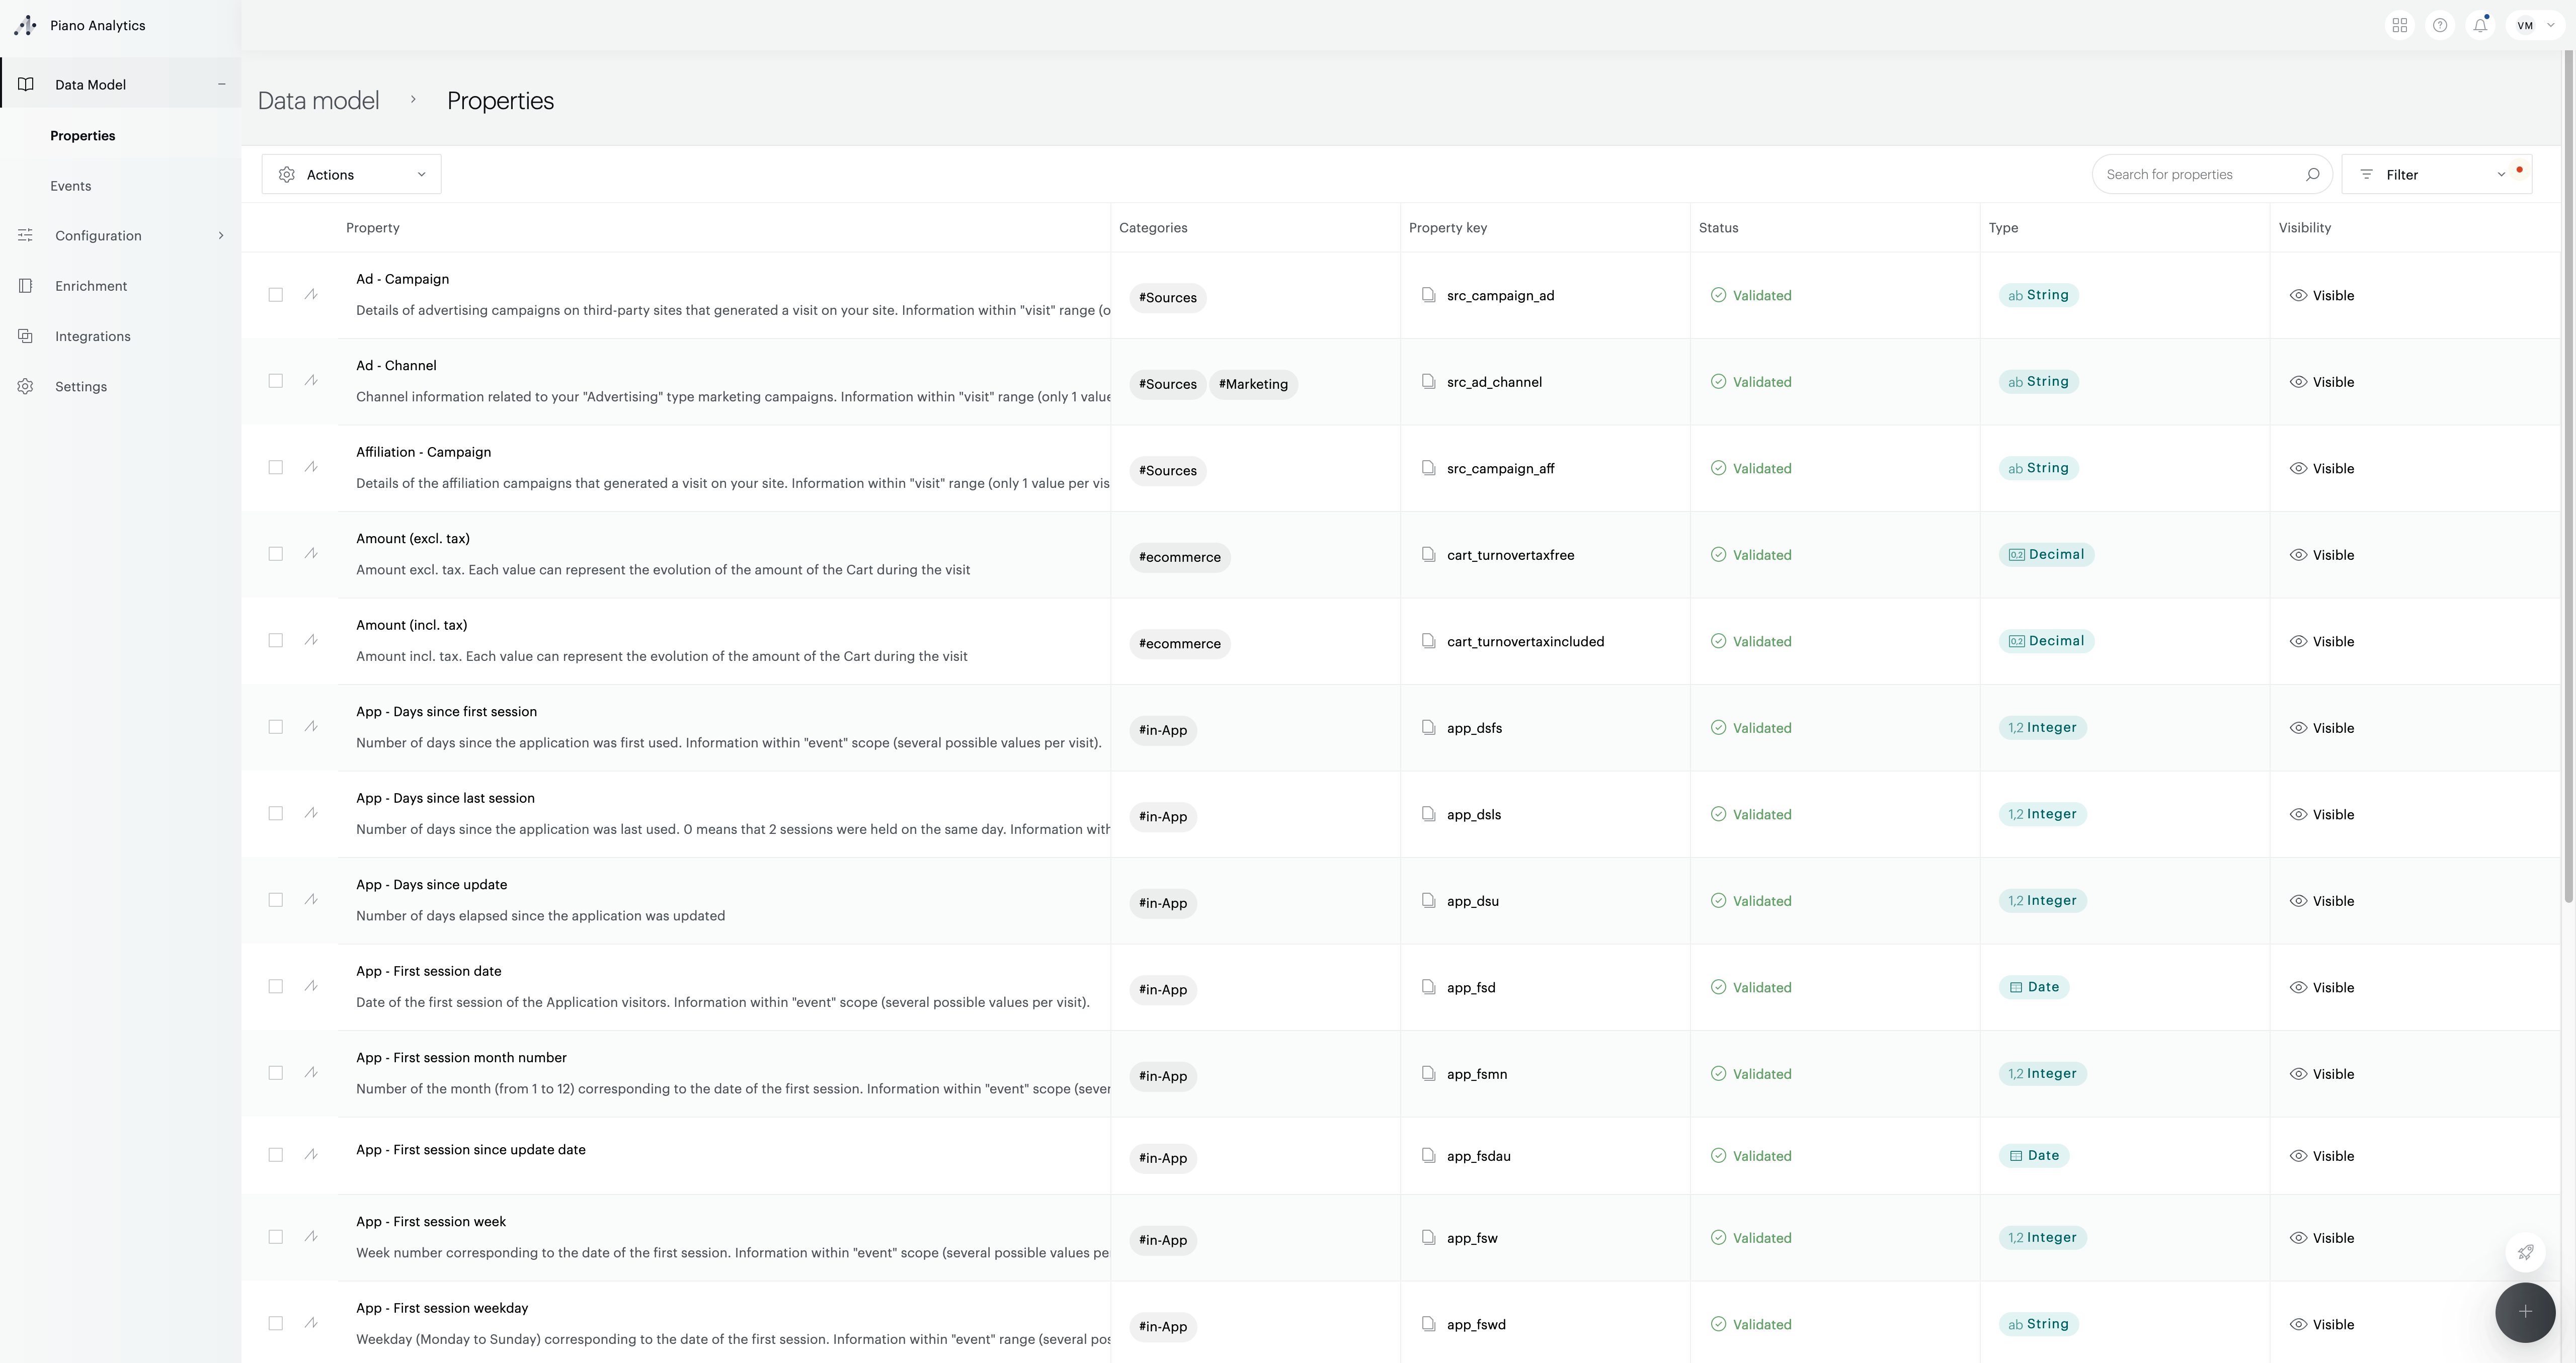Click the Piano Analytics logo

point(80,25)
